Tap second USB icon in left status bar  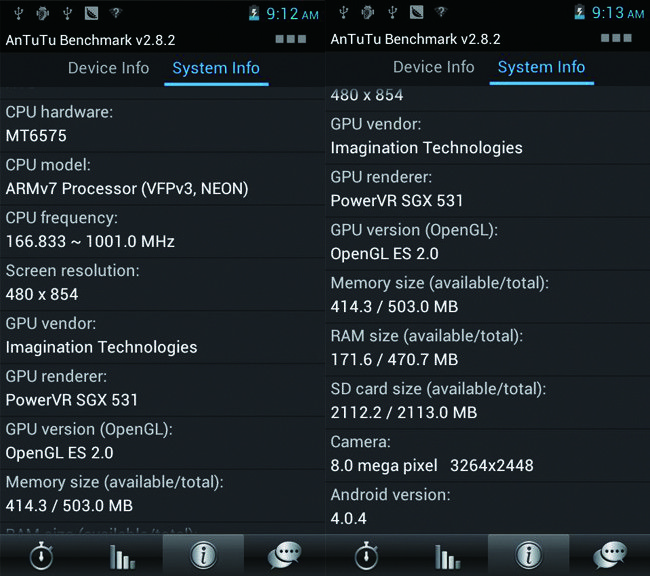pyautogui.click(x=67, y=13)
